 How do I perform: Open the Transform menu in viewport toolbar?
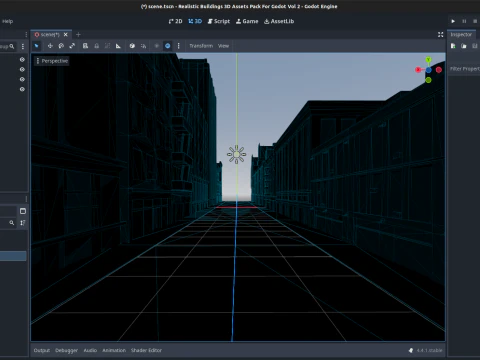pos(201,46)
